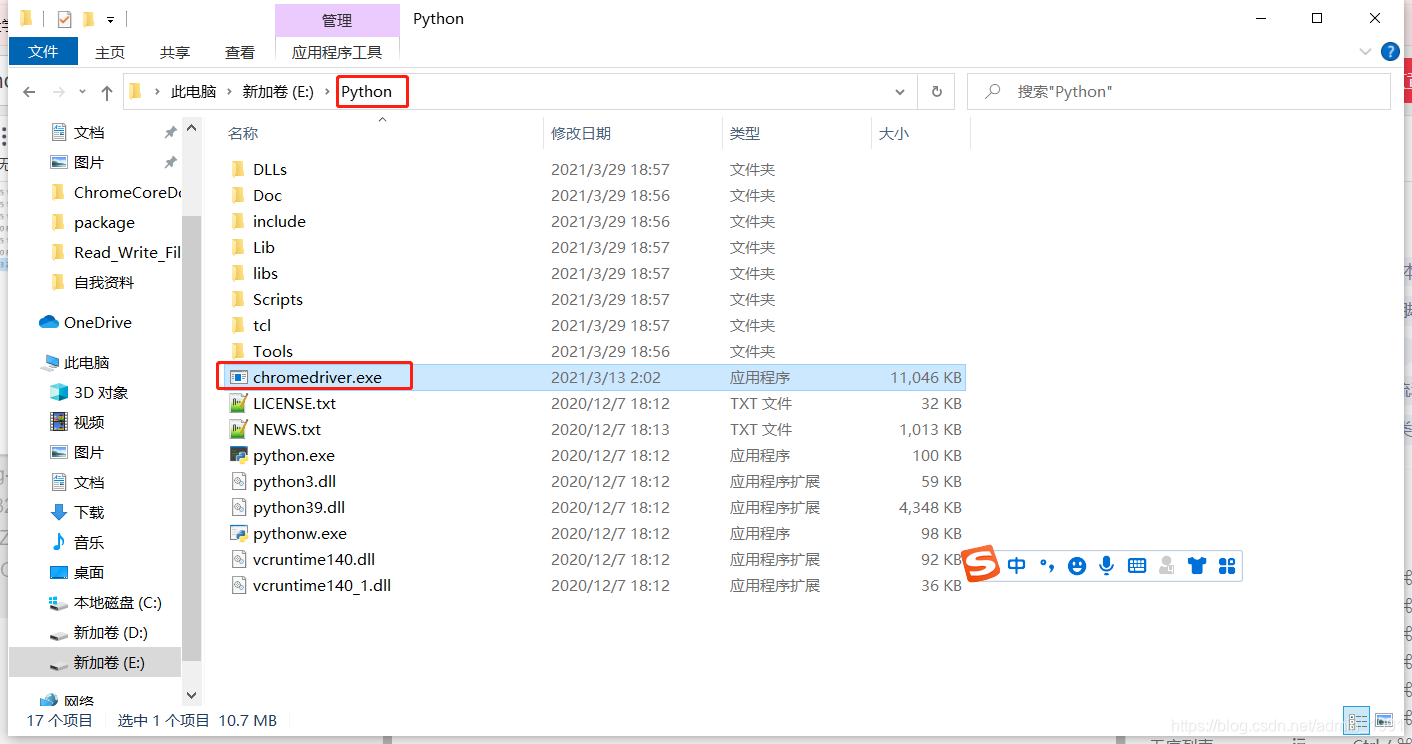Open the 应用程序工具 ribbon tab
Screen dimensions: 1412x744
click(x=337, y=52)
